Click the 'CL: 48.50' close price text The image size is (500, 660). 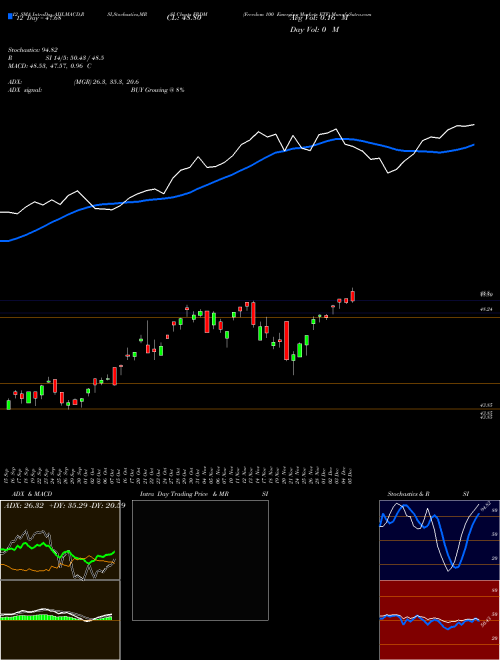click(x=184, y=19)
